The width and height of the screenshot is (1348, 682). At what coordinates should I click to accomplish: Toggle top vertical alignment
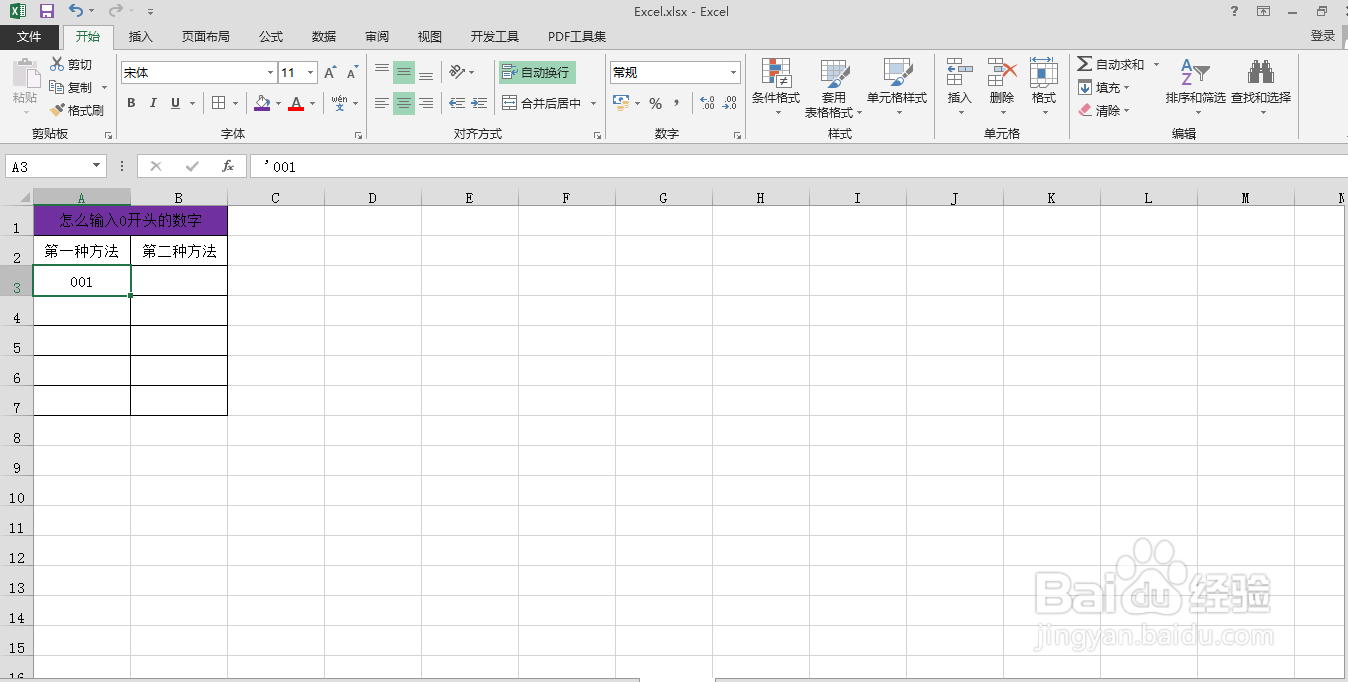tap(382, 72)
